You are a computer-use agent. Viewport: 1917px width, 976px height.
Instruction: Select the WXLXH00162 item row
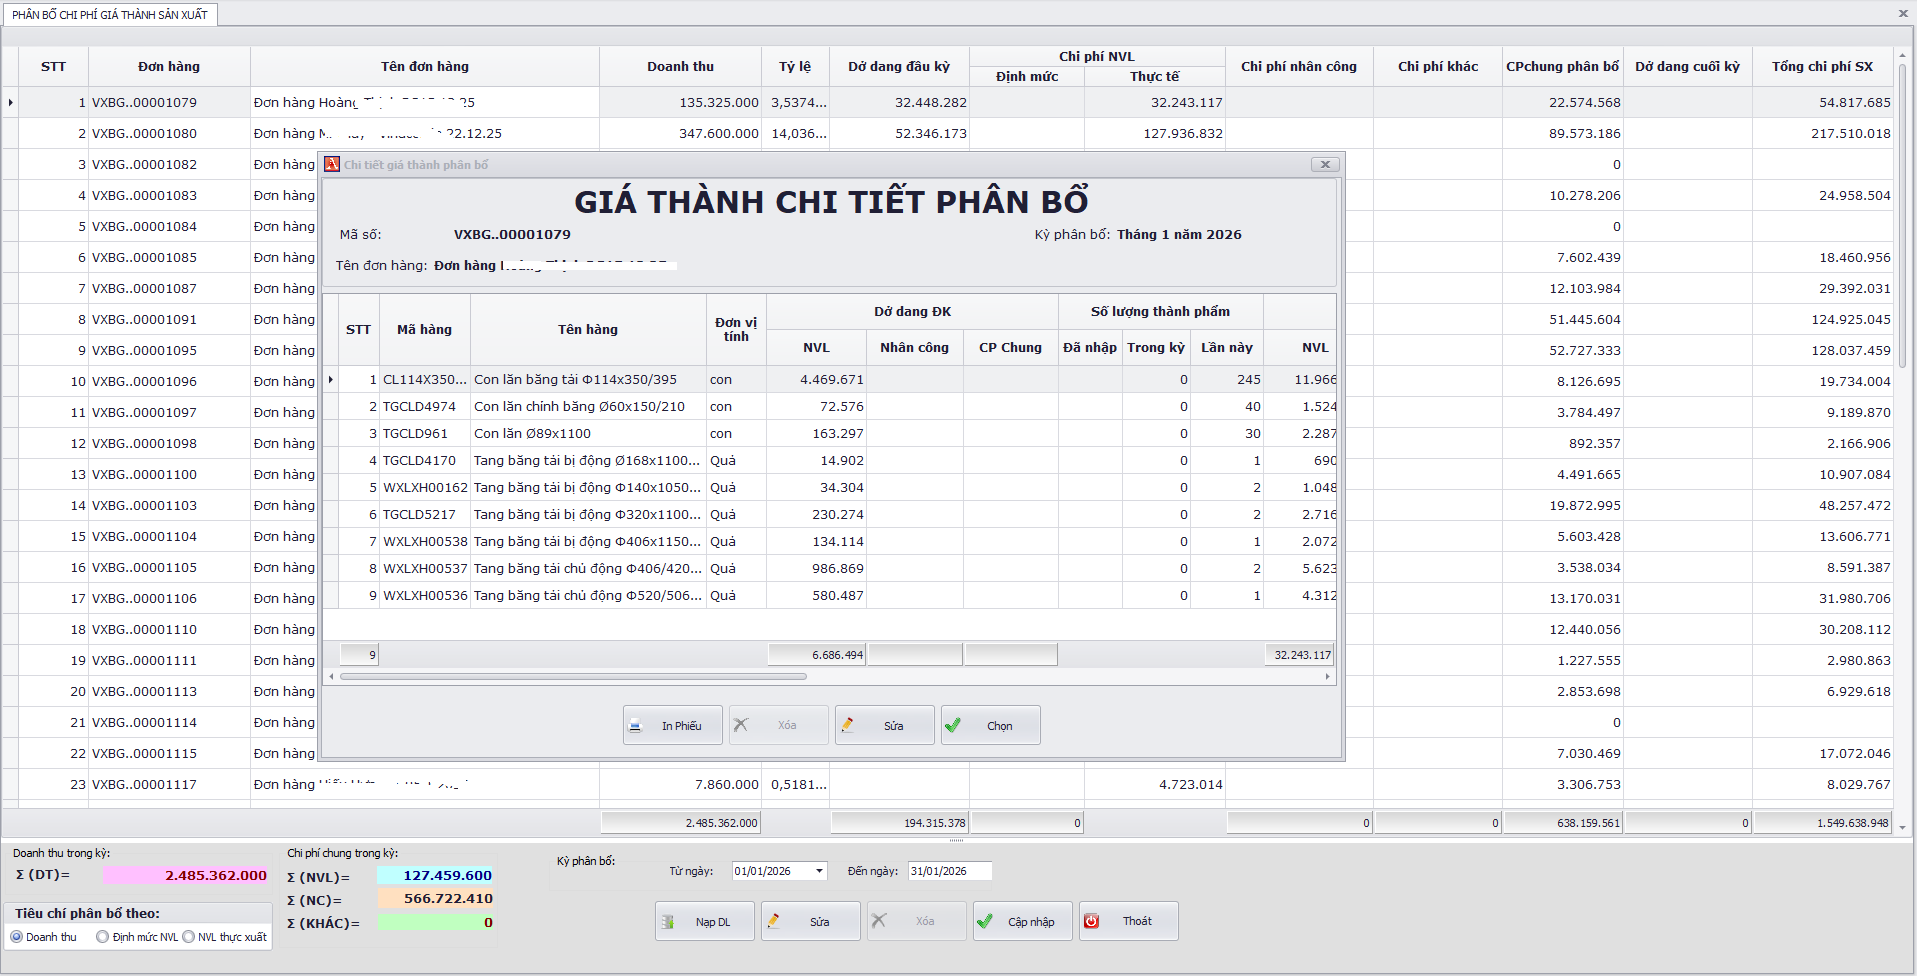coord(829,488)
